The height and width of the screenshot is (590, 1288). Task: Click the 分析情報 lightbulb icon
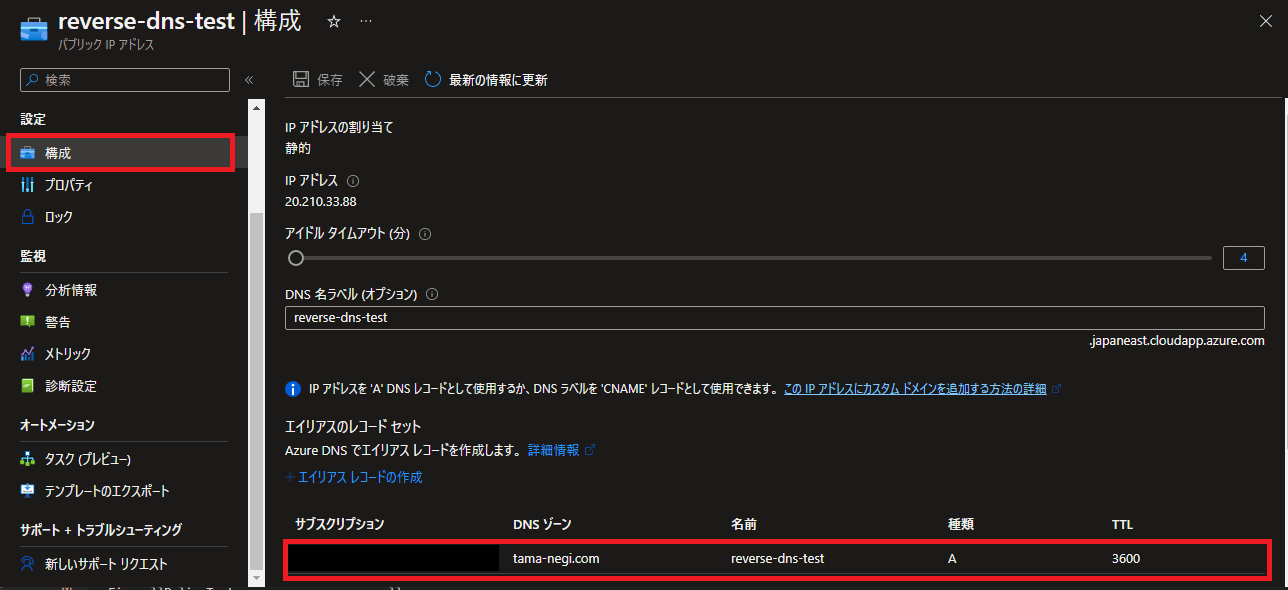[x=28, y=290]
